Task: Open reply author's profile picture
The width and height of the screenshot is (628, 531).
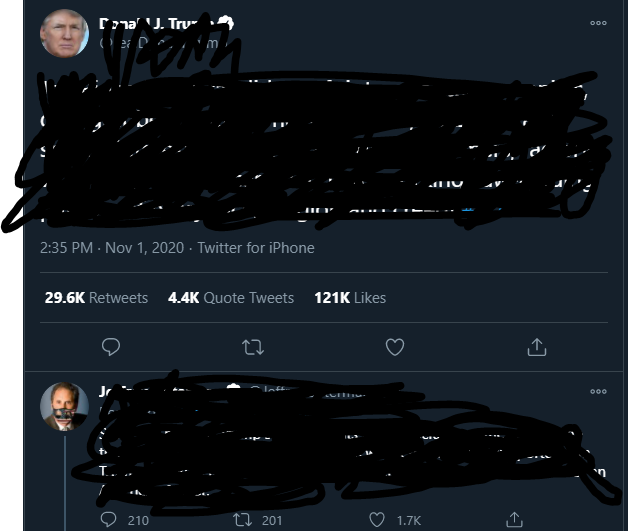Action: point(64,406)
